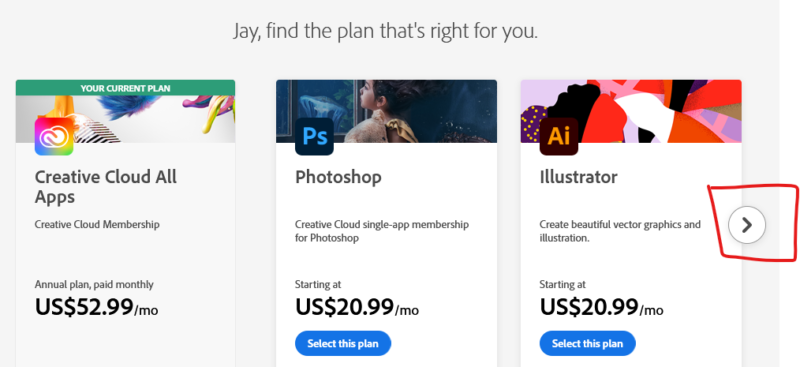Viewport: 800px width, 367px height.
Task: Open the Illustrator plan title
Action: point(579,177)
